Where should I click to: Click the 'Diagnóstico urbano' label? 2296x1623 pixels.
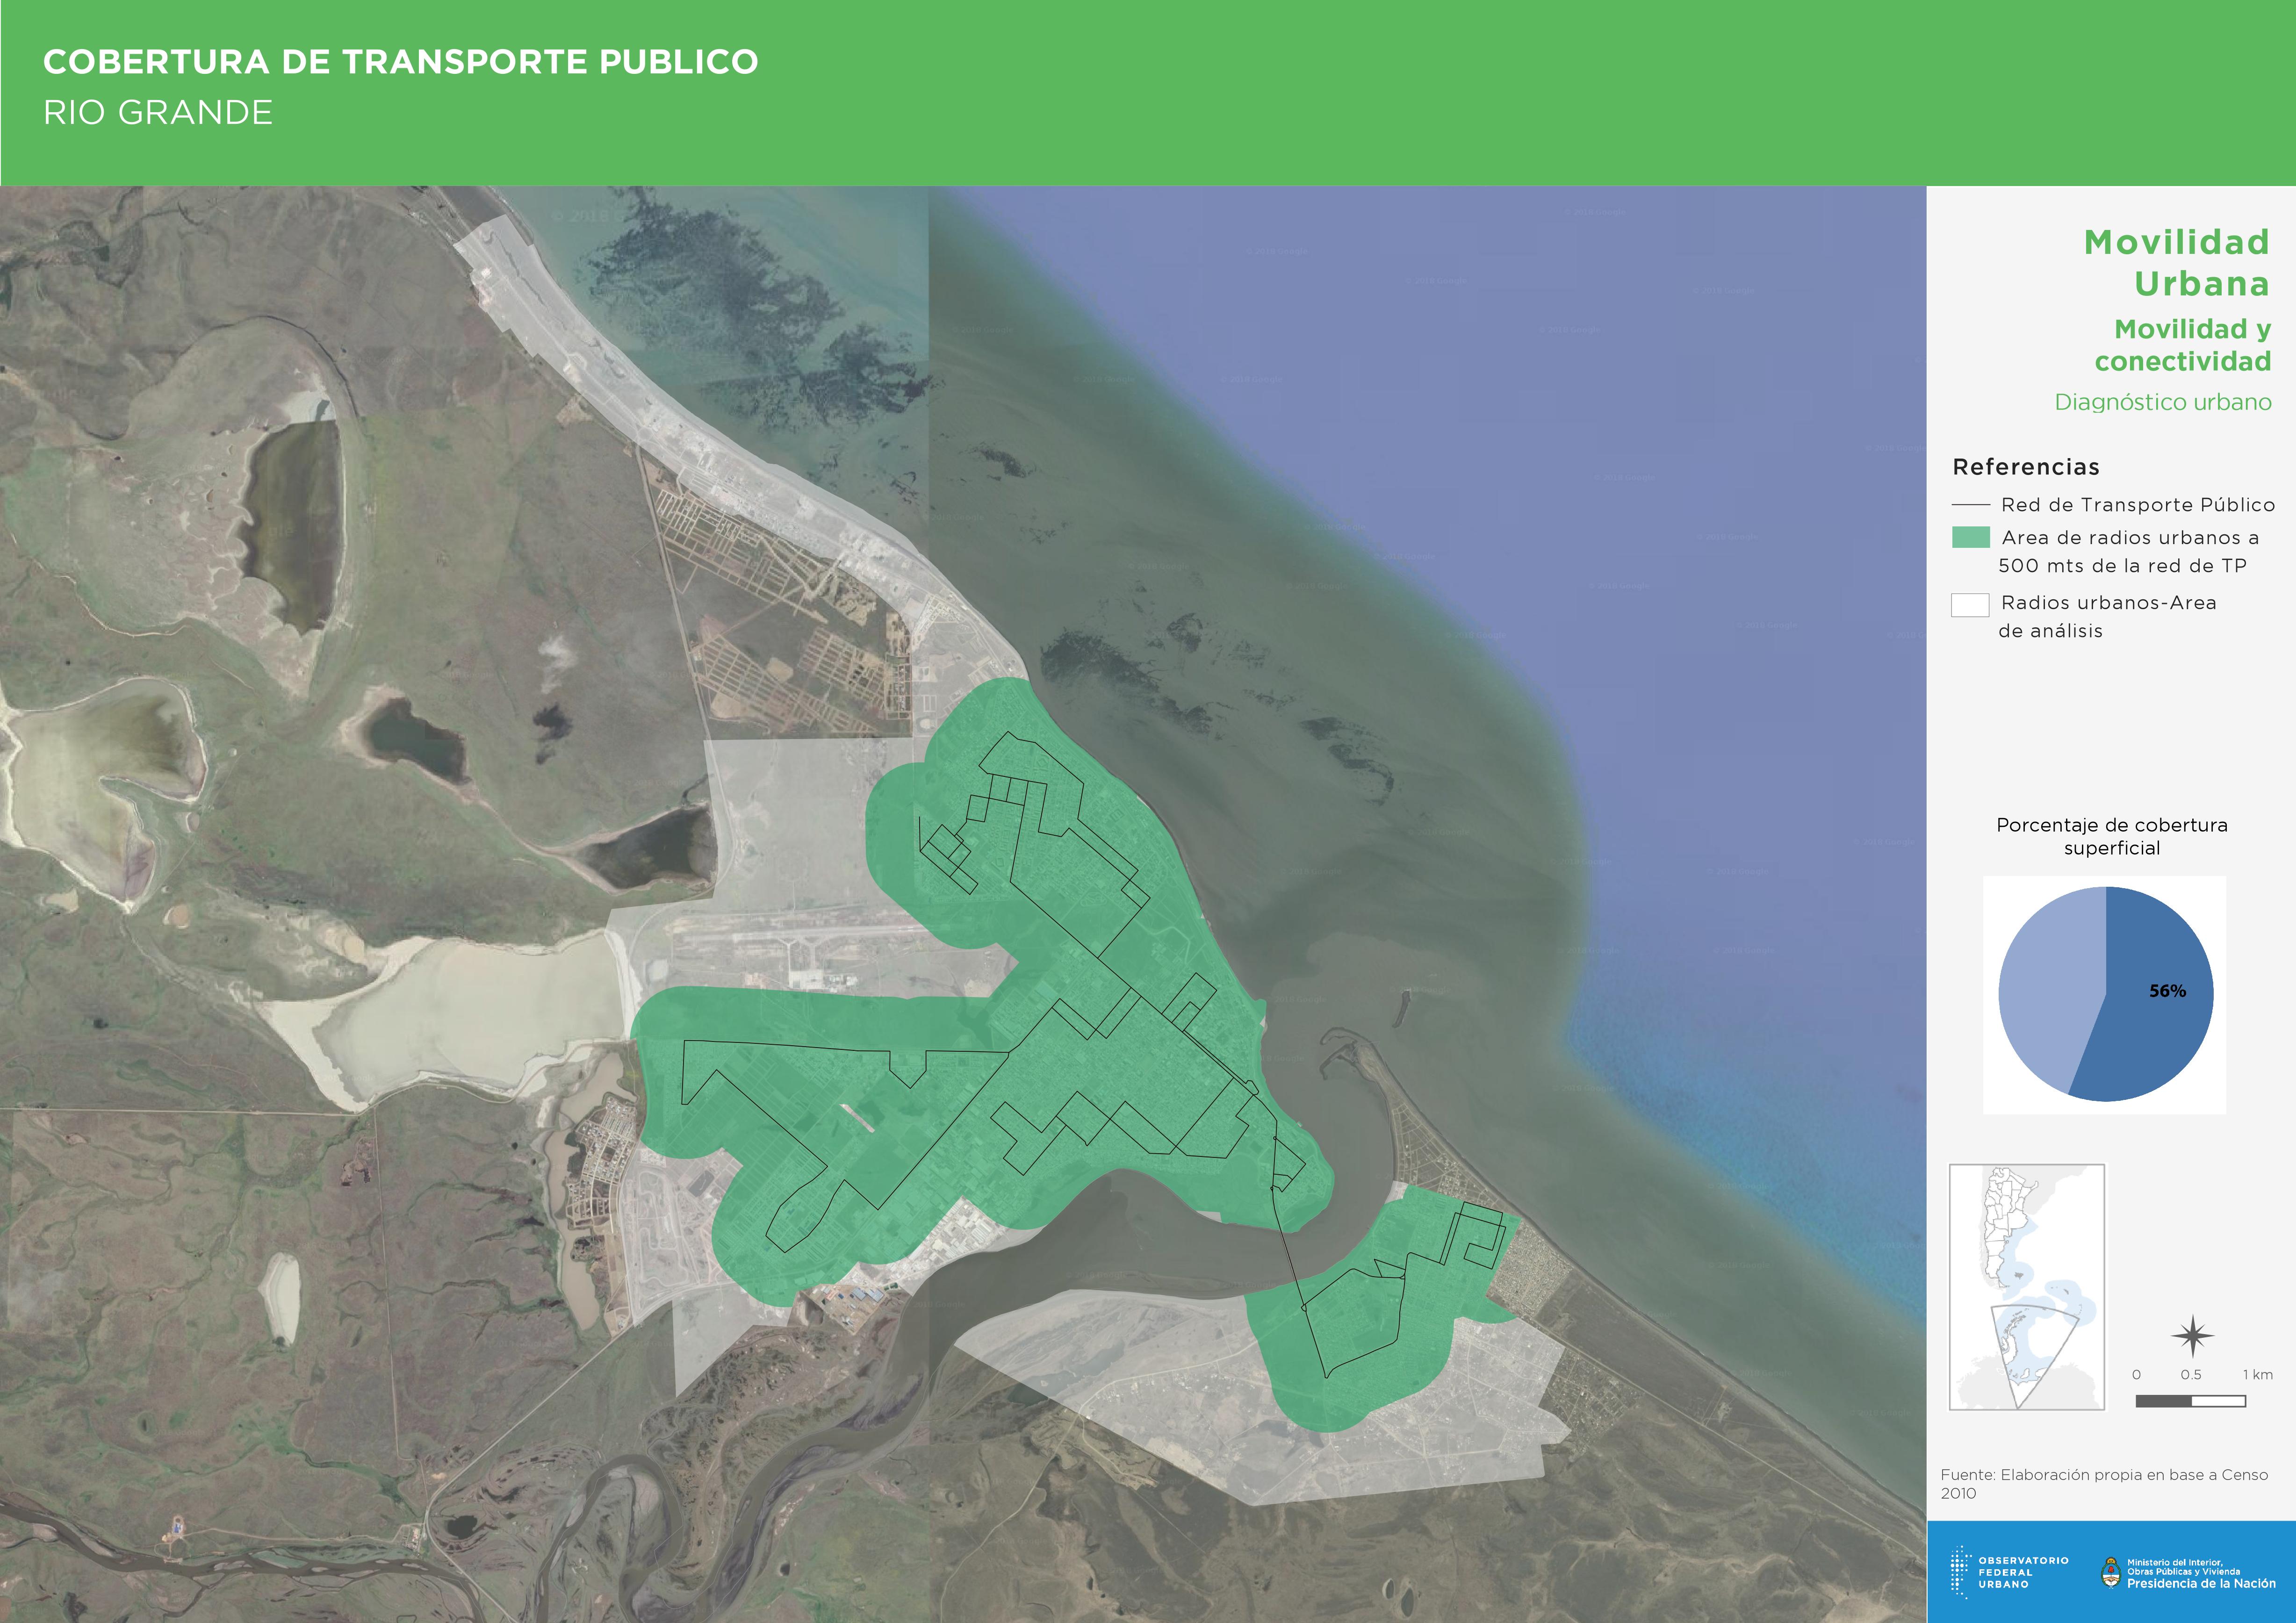[x=2163, y=402]
